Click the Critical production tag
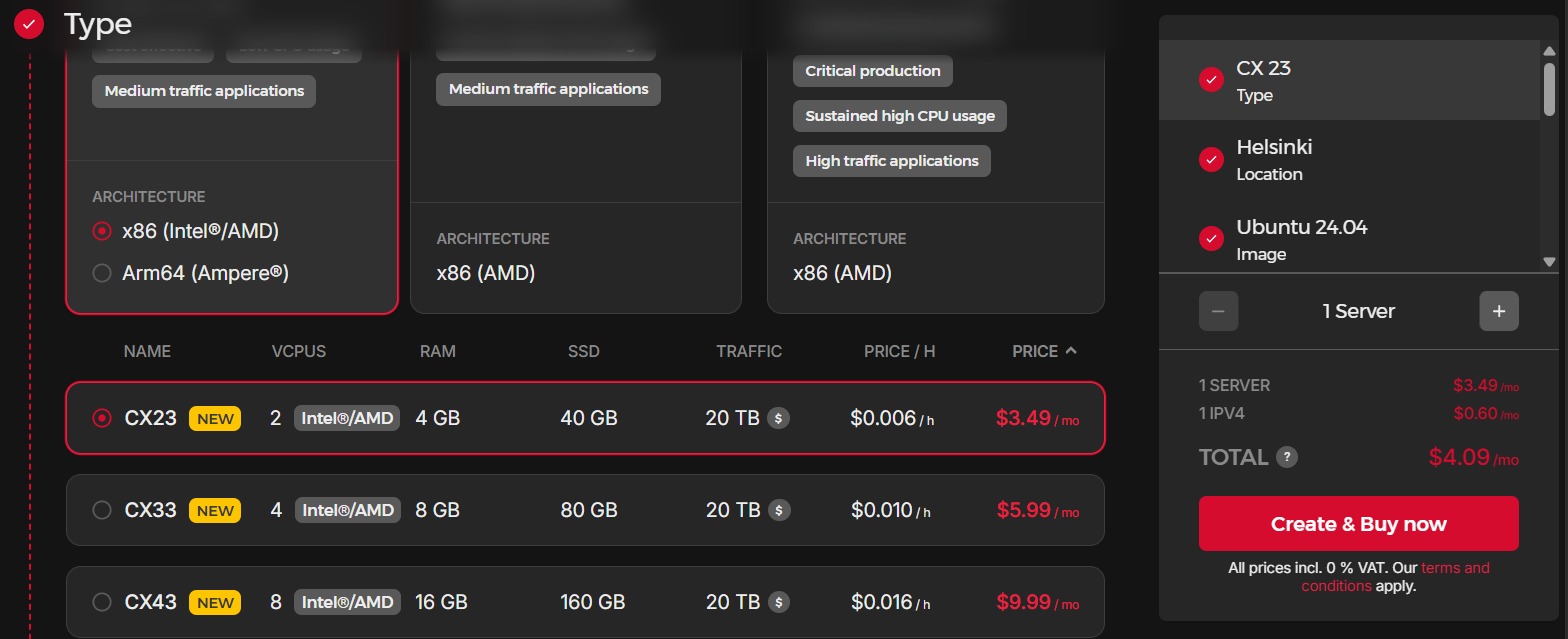The image size is (1568, 639). [873, 71]
